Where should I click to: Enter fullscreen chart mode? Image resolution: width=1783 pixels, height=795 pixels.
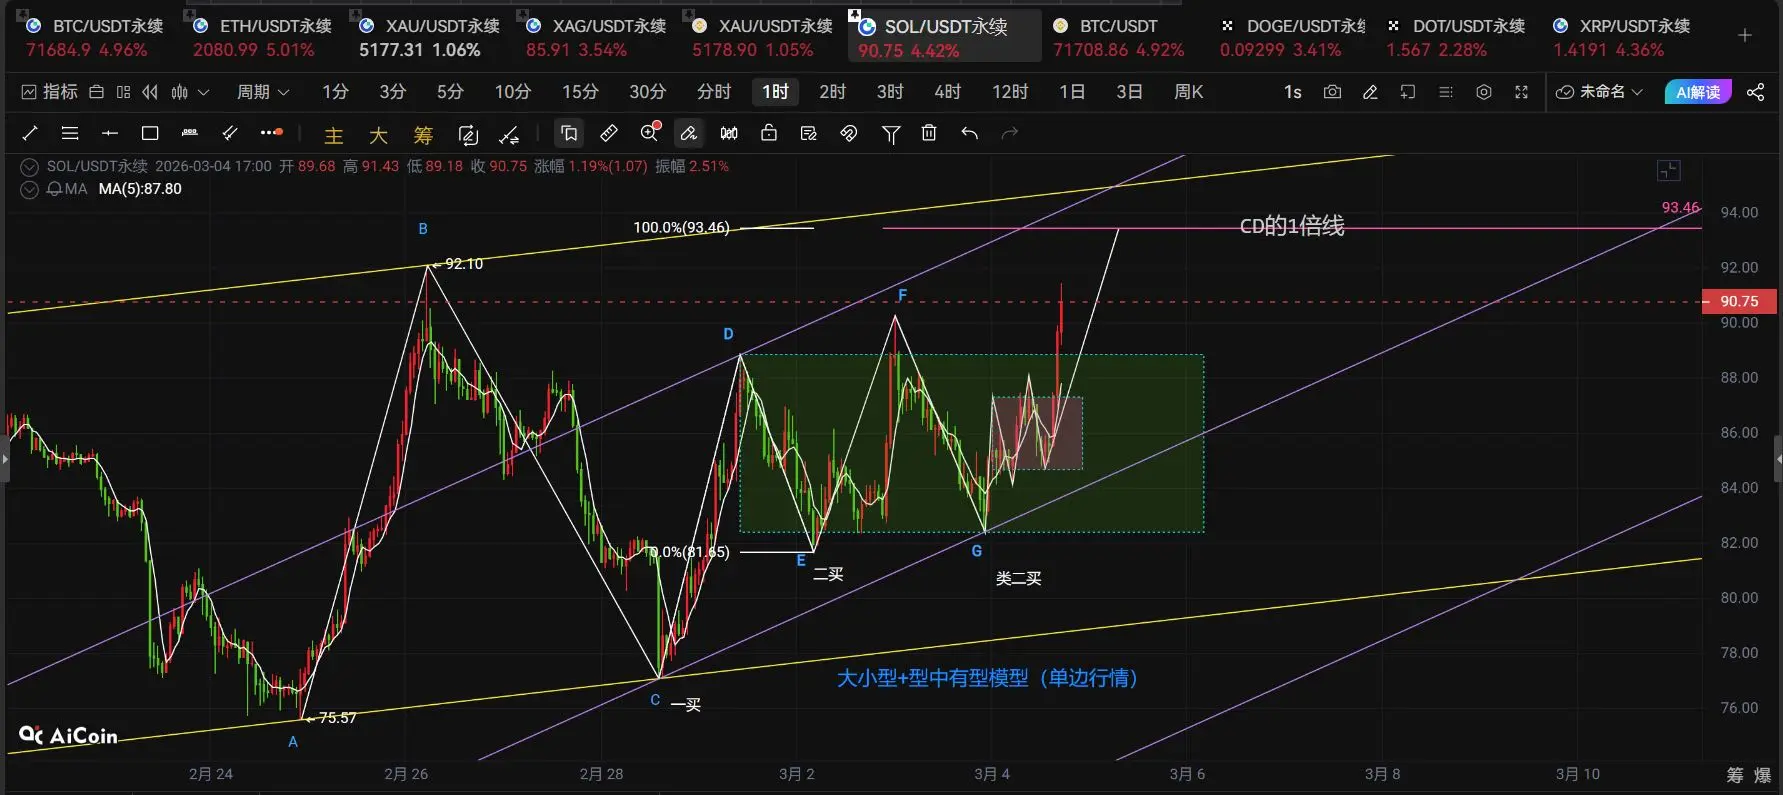[1521, 92]
